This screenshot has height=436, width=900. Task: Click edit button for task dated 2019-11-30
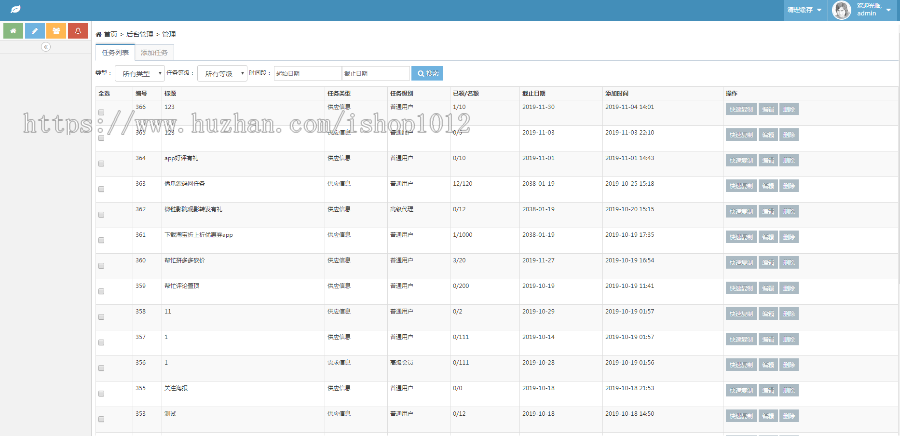click(768, 109)
